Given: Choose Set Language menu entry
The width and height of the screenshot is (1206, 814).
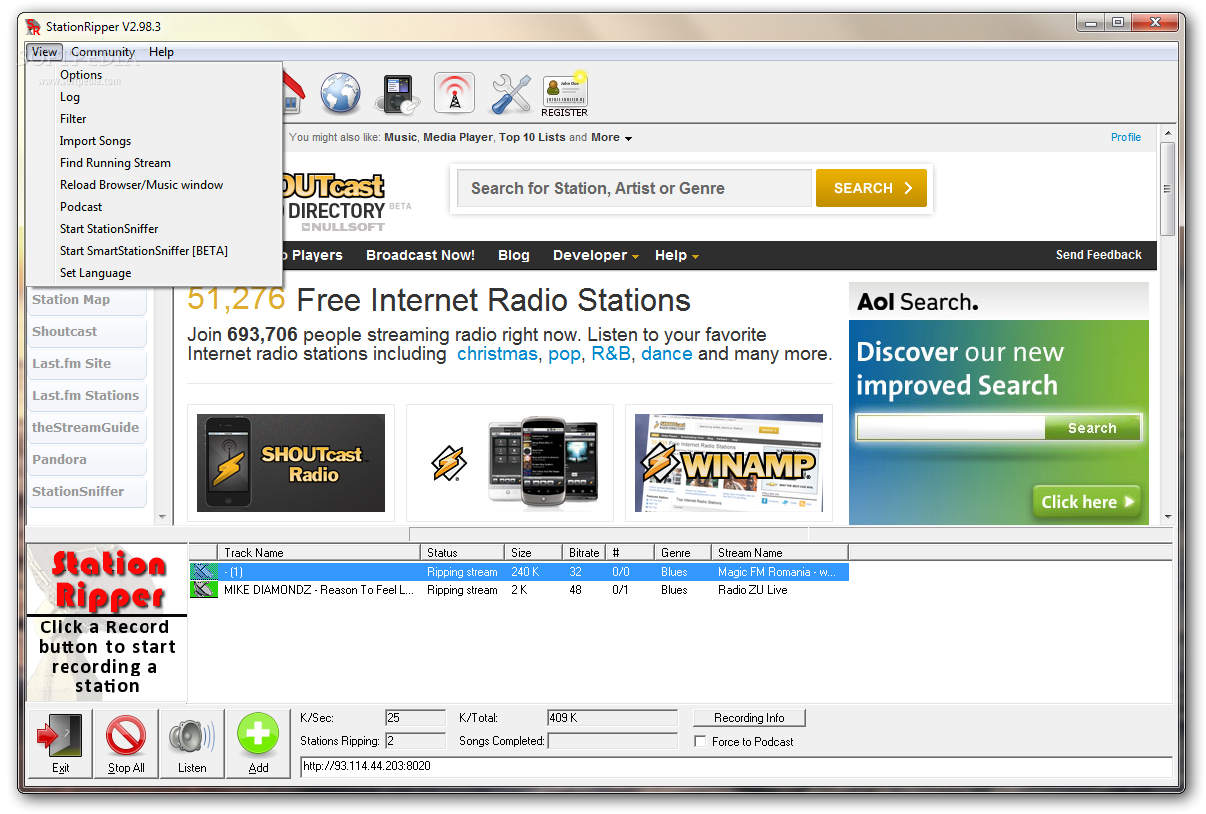Looking at the screenshot, I should coord(155,273).
